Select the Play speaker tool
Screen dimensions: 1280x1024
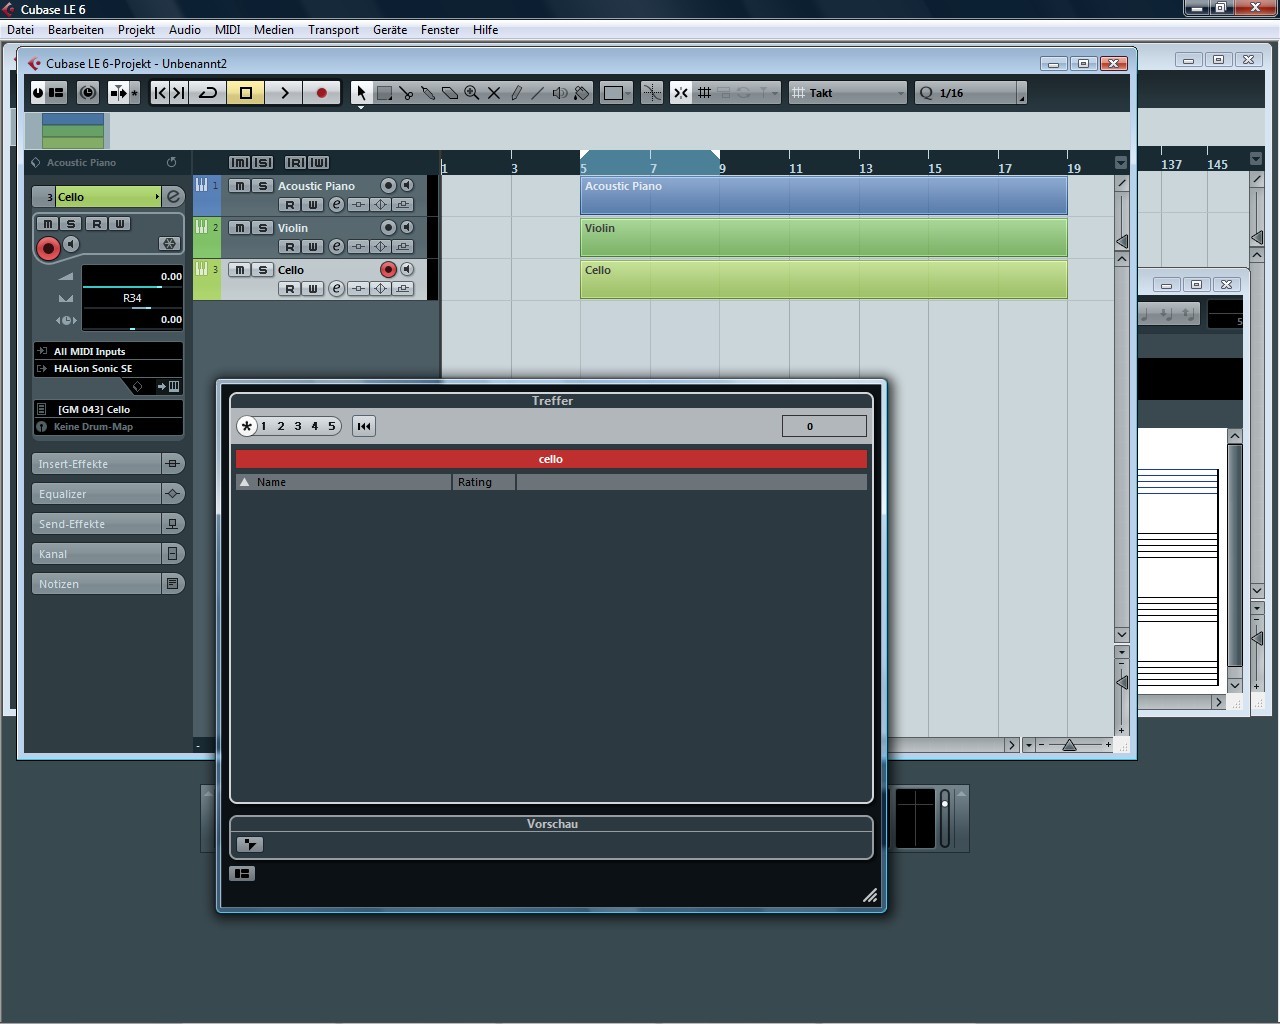pyautogui.click(x=560, y=93)
